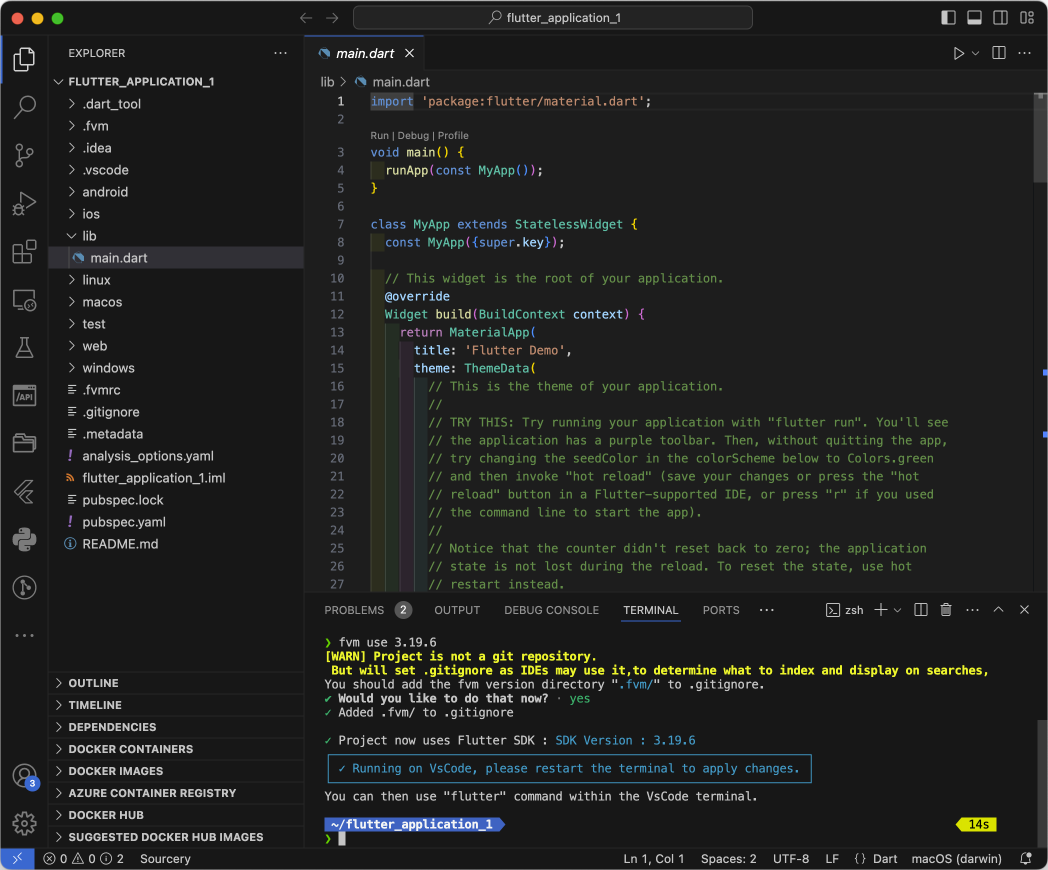Image resolution: width=1048 pixels, height=870 pixels.
Task: Click the Run CodeLens above main()
Action: 379,136
